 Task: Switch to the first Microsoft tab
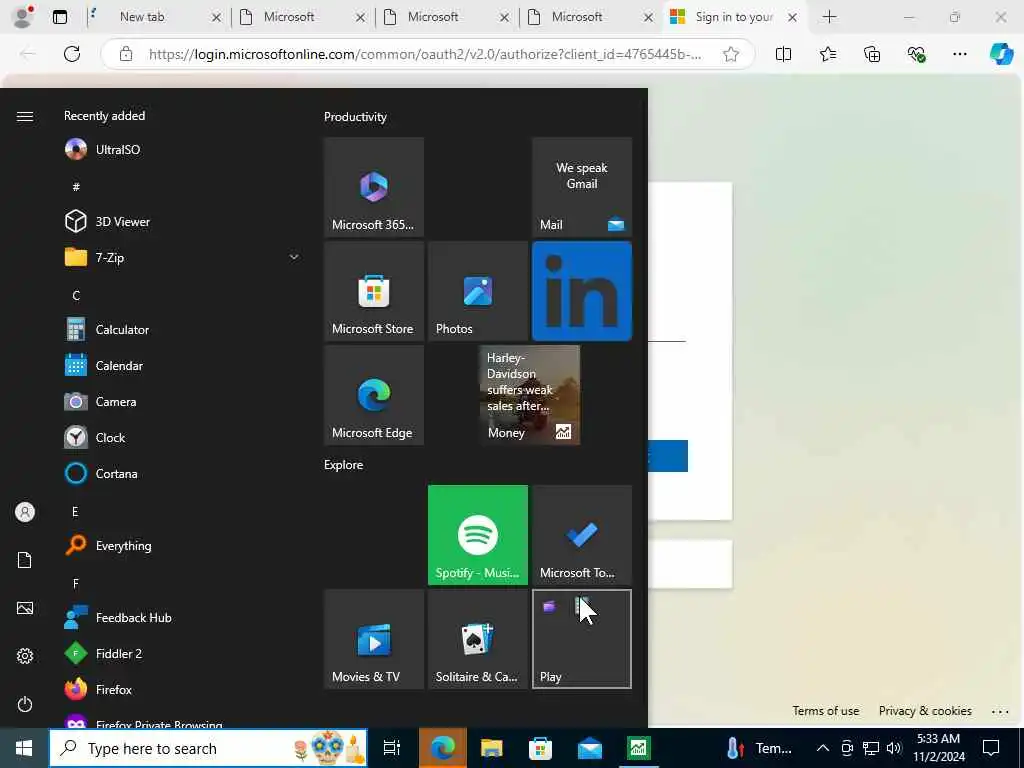coord(302,17)
